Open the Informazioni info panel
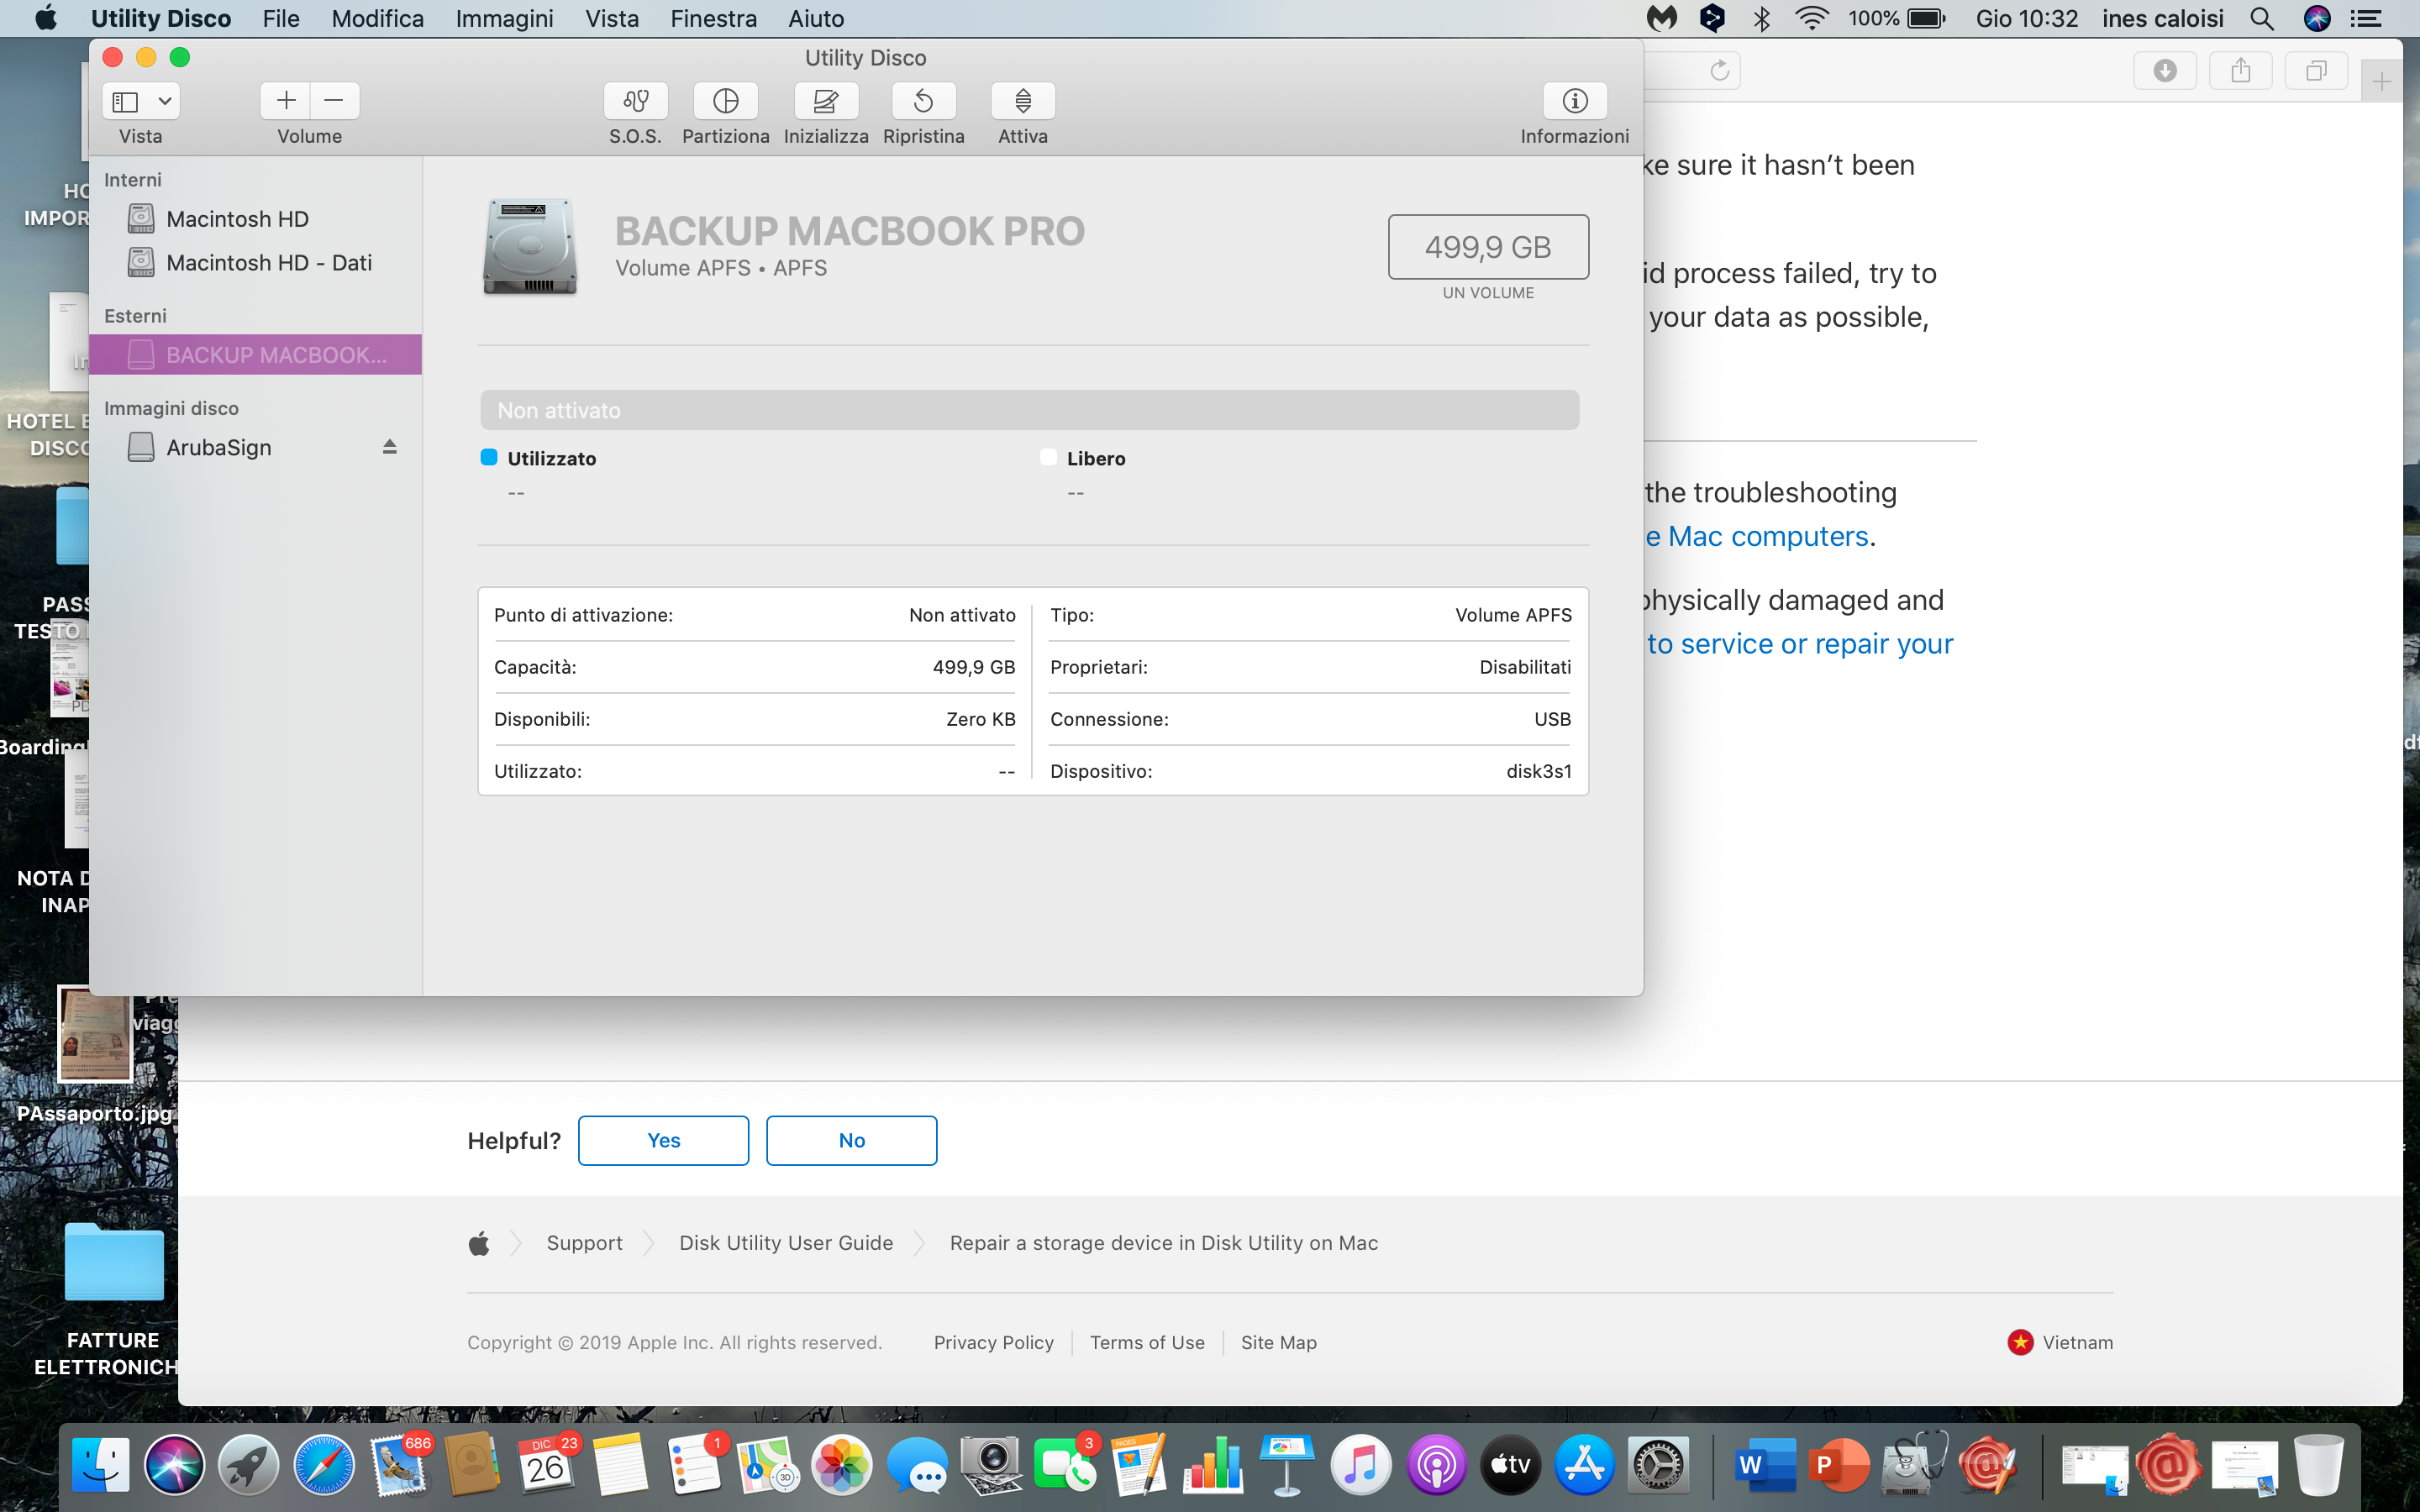The height and width of the screenshot is (1512, 2420). coord(1574,101)
